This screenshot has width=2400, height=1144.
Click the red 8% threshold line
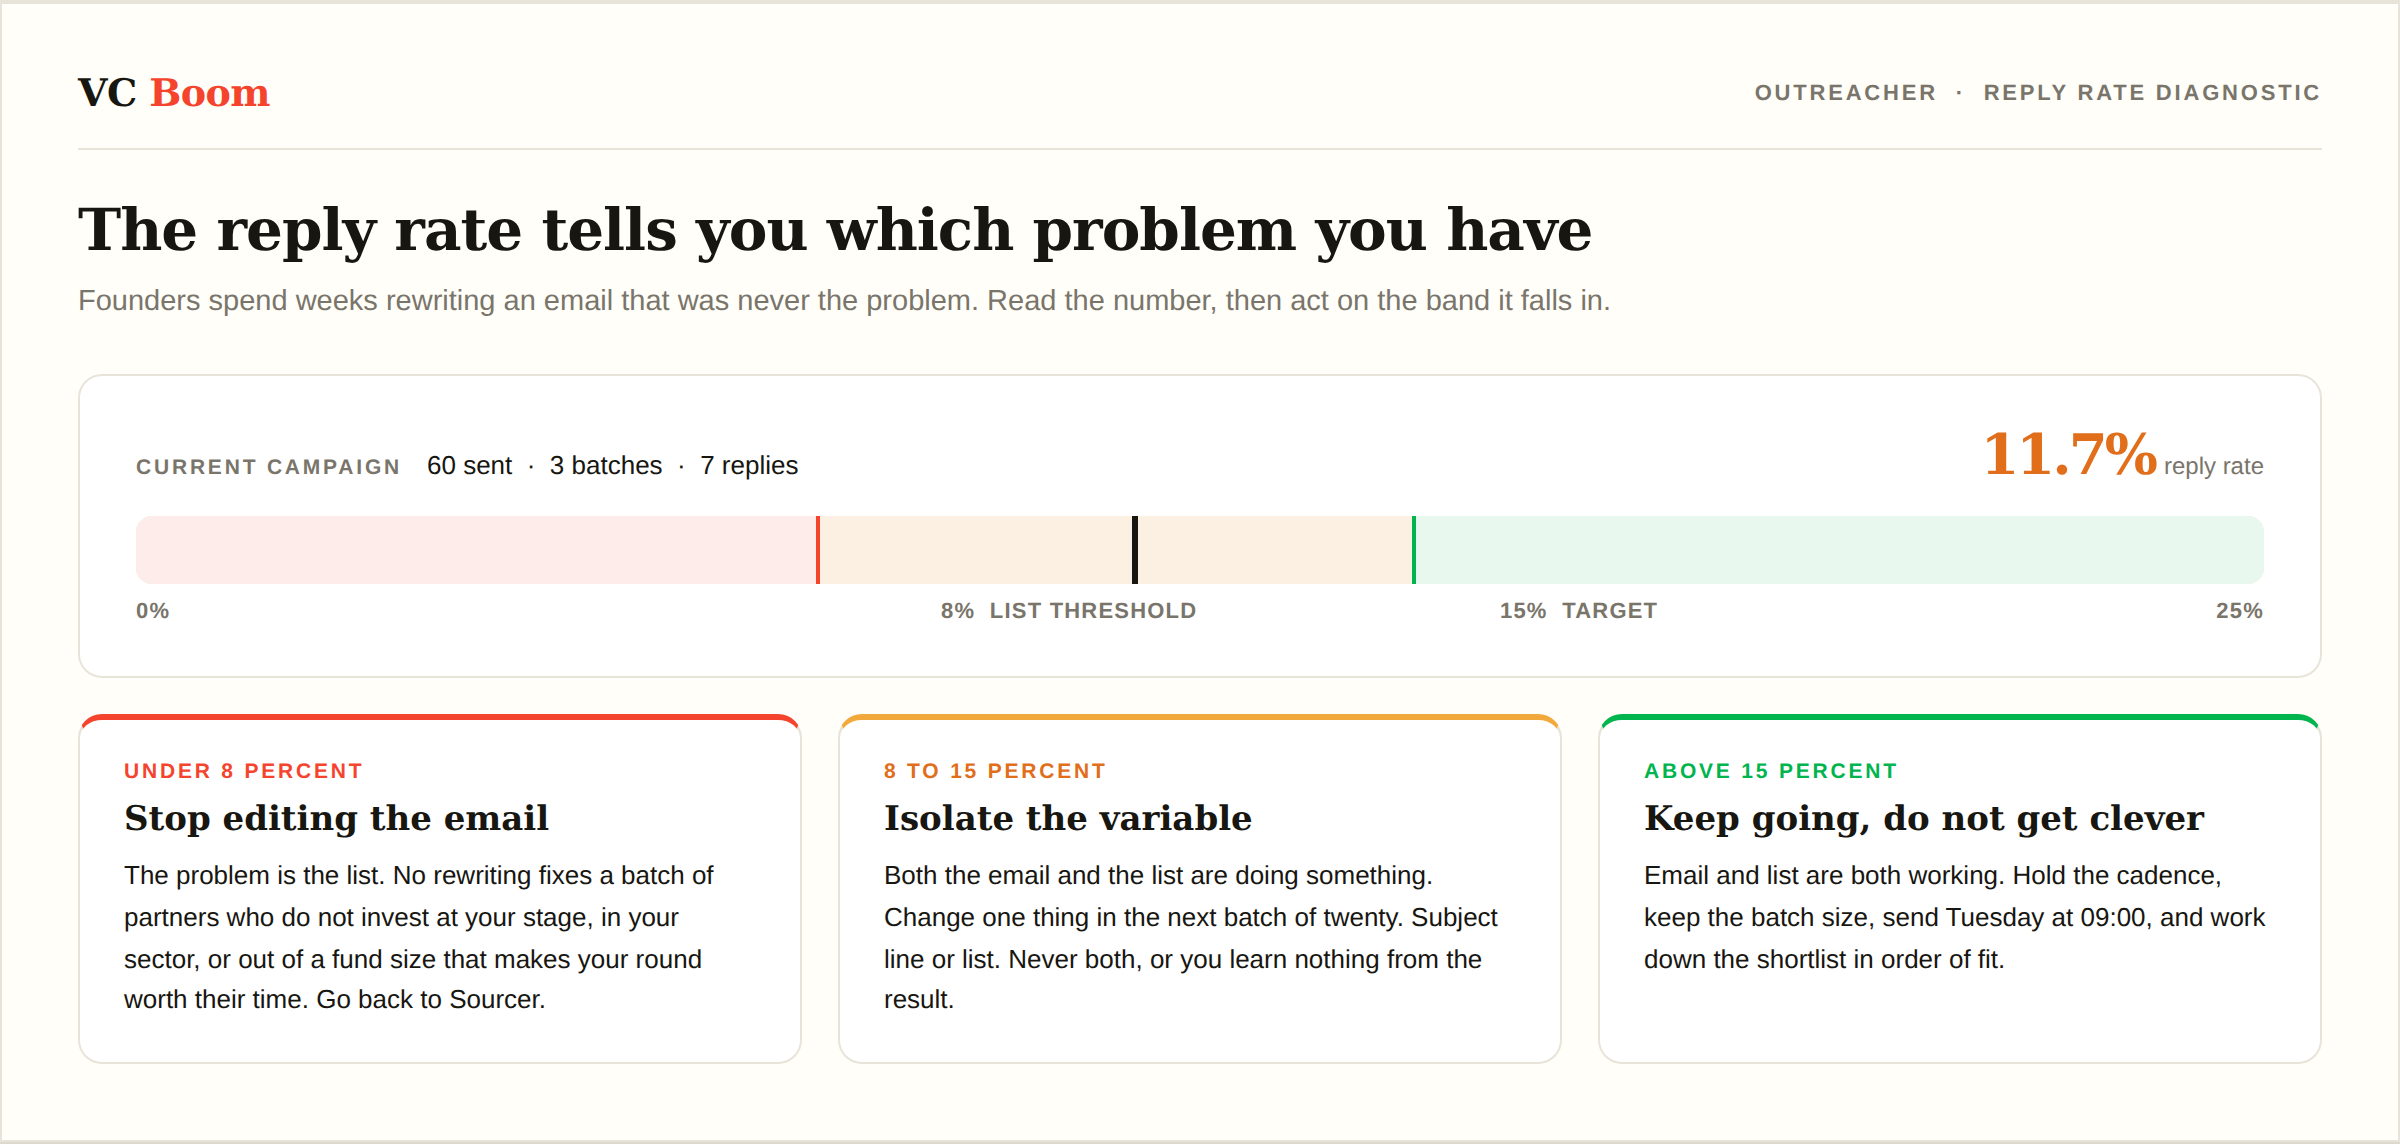coord(818,550)
